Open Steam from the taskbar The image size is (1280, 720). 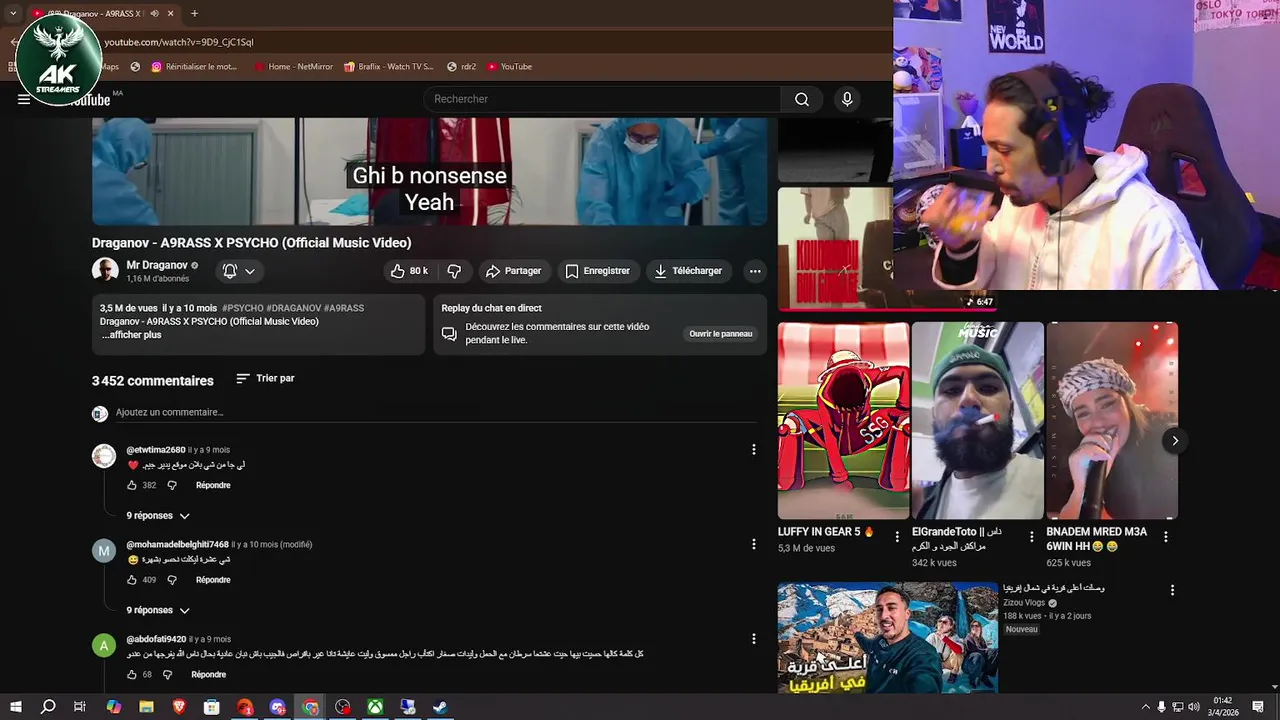tap(439, 707)
